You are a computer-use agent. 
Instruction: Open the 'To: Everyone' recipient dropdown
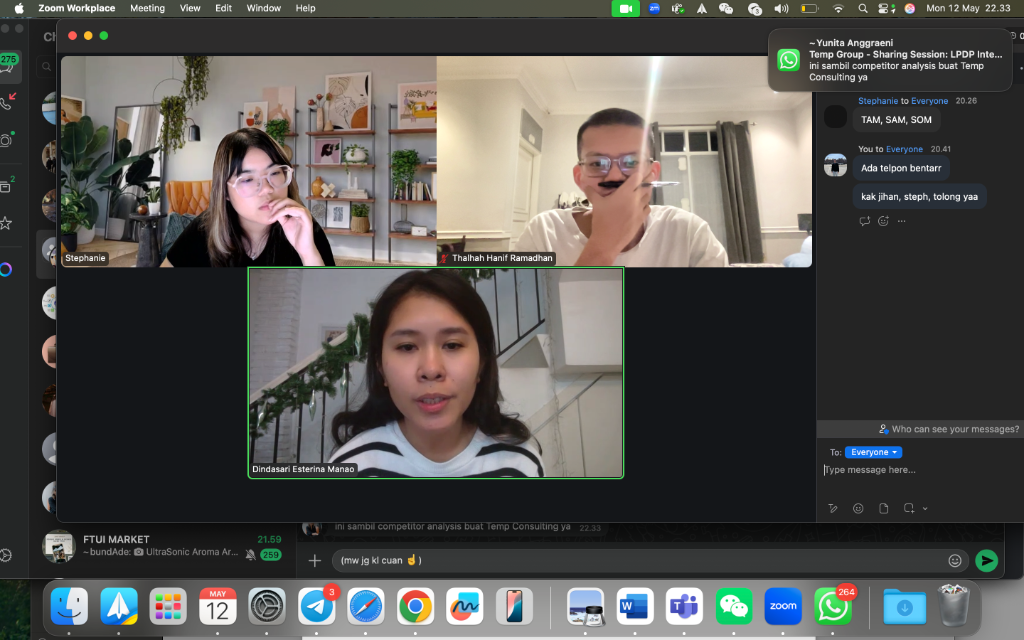tap(873, 452)
